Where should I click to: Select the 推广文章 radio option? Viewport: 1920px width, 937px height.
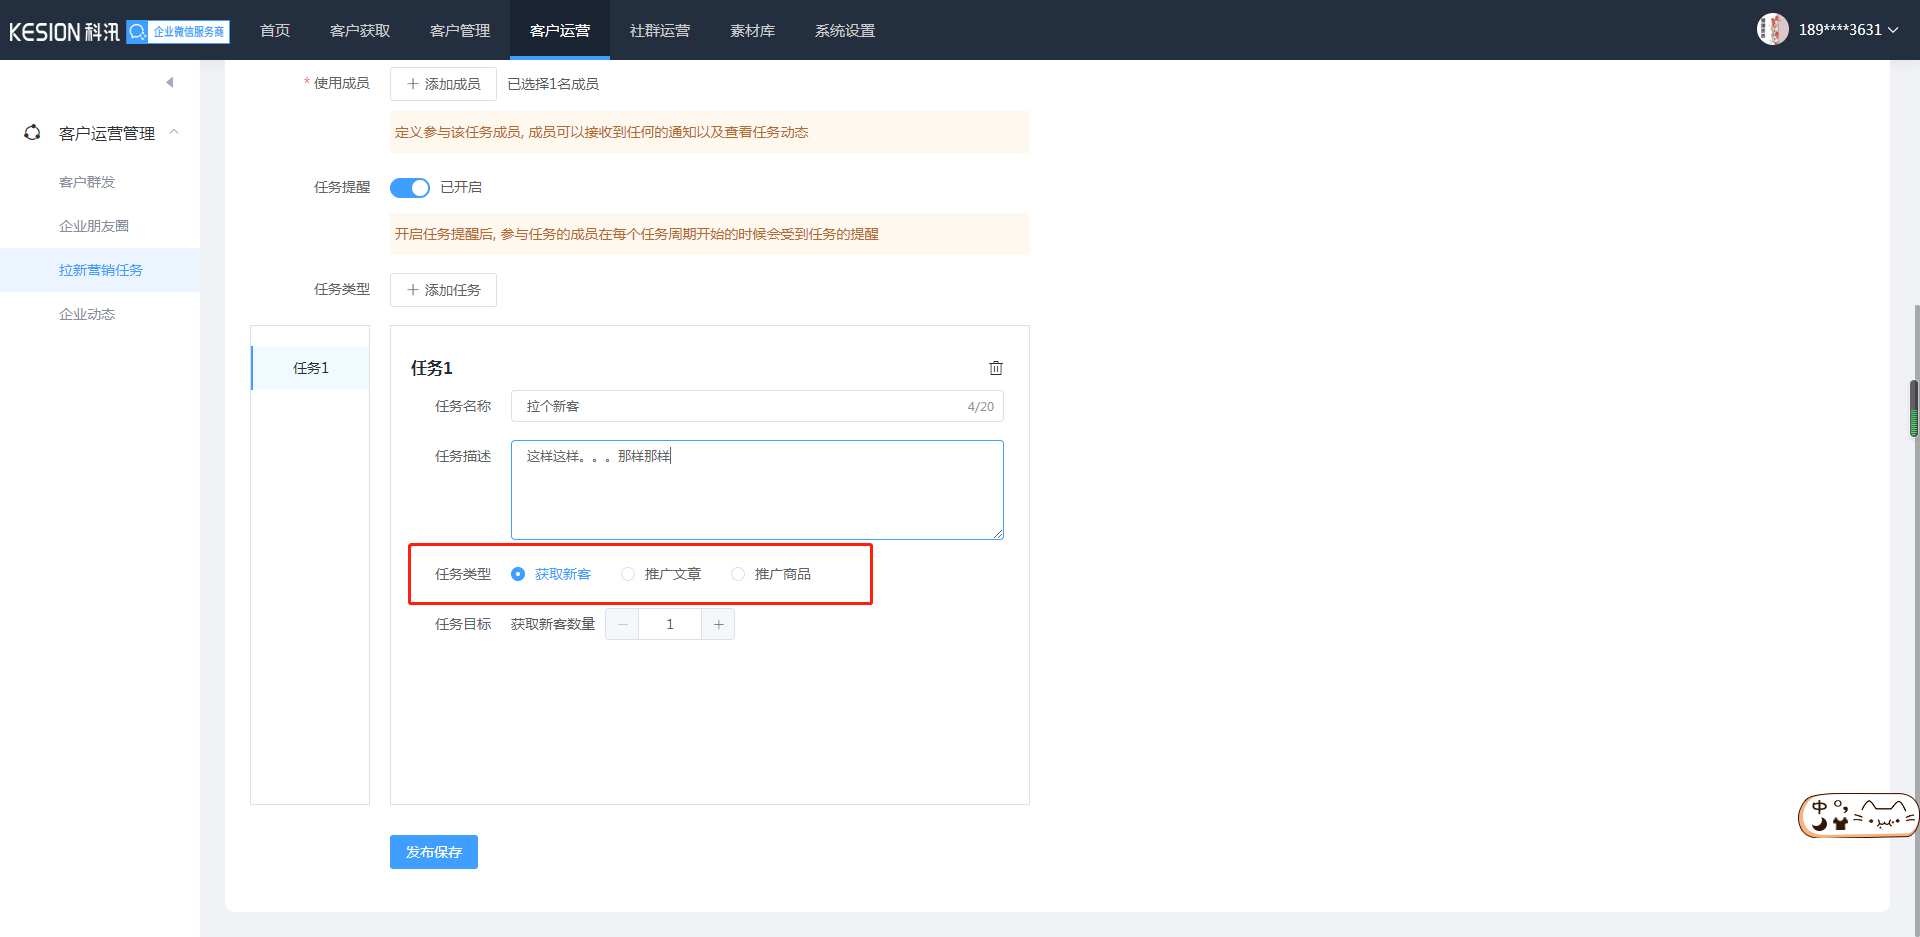tap(661, 574)
